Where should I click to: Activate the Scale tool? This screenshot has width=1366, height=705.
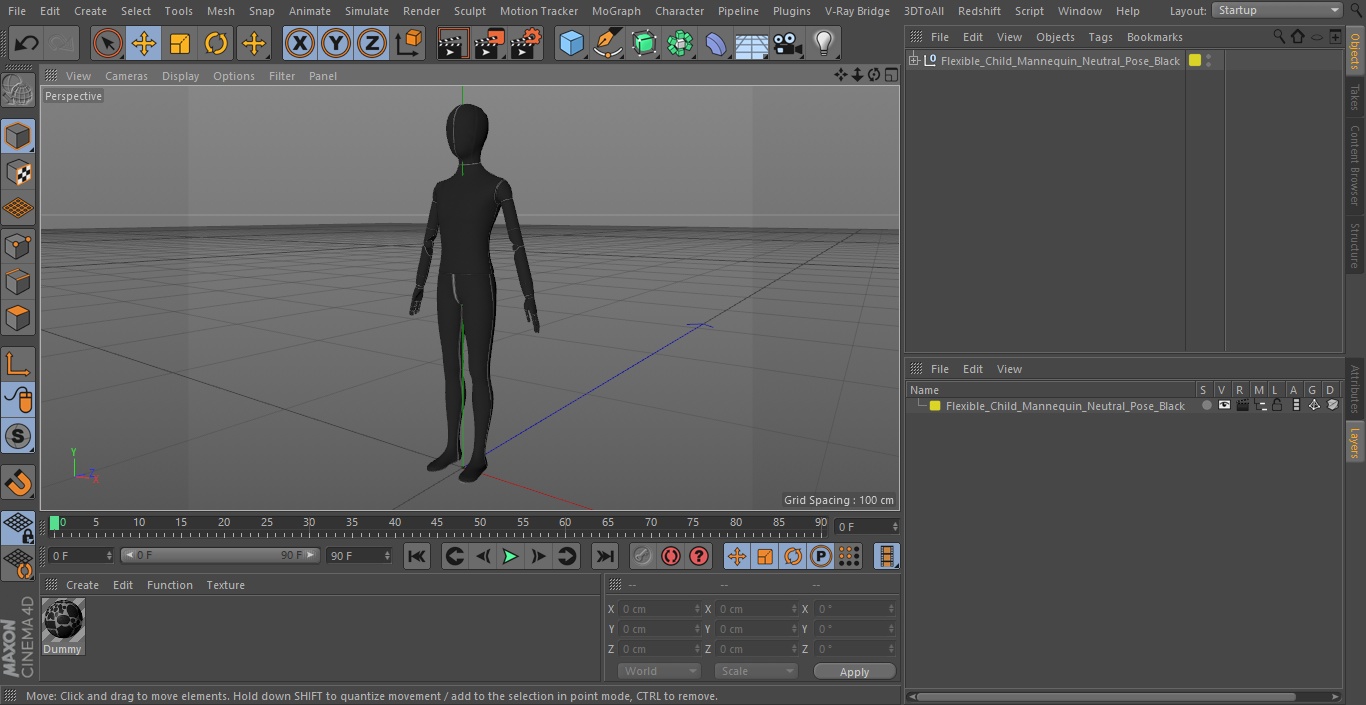tap(179, 43)
